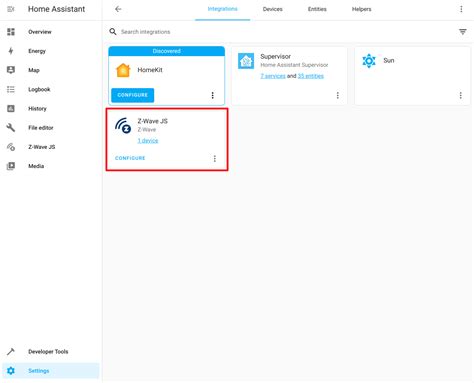Click the Z-Wave JS sidebar icon
The image size is (474, 383).
[11, 147]
